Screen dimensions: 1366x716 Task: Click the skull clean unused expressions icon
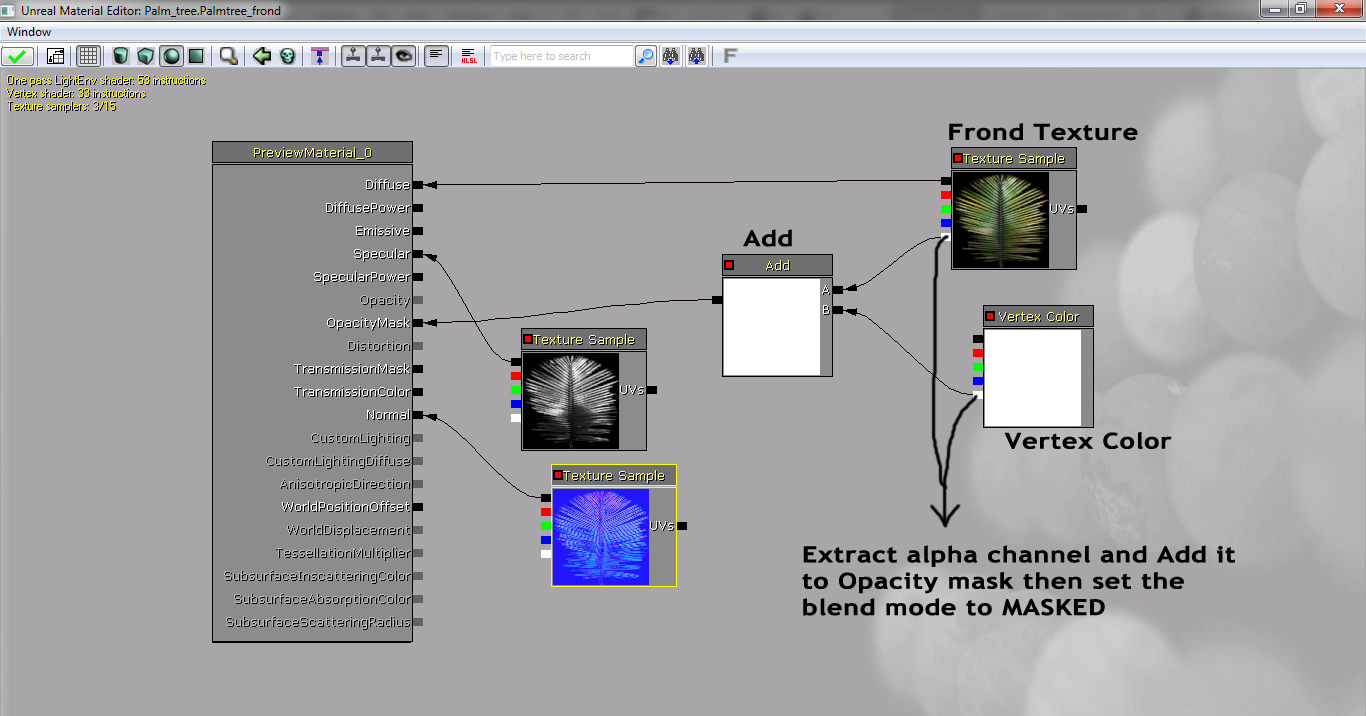288,56
